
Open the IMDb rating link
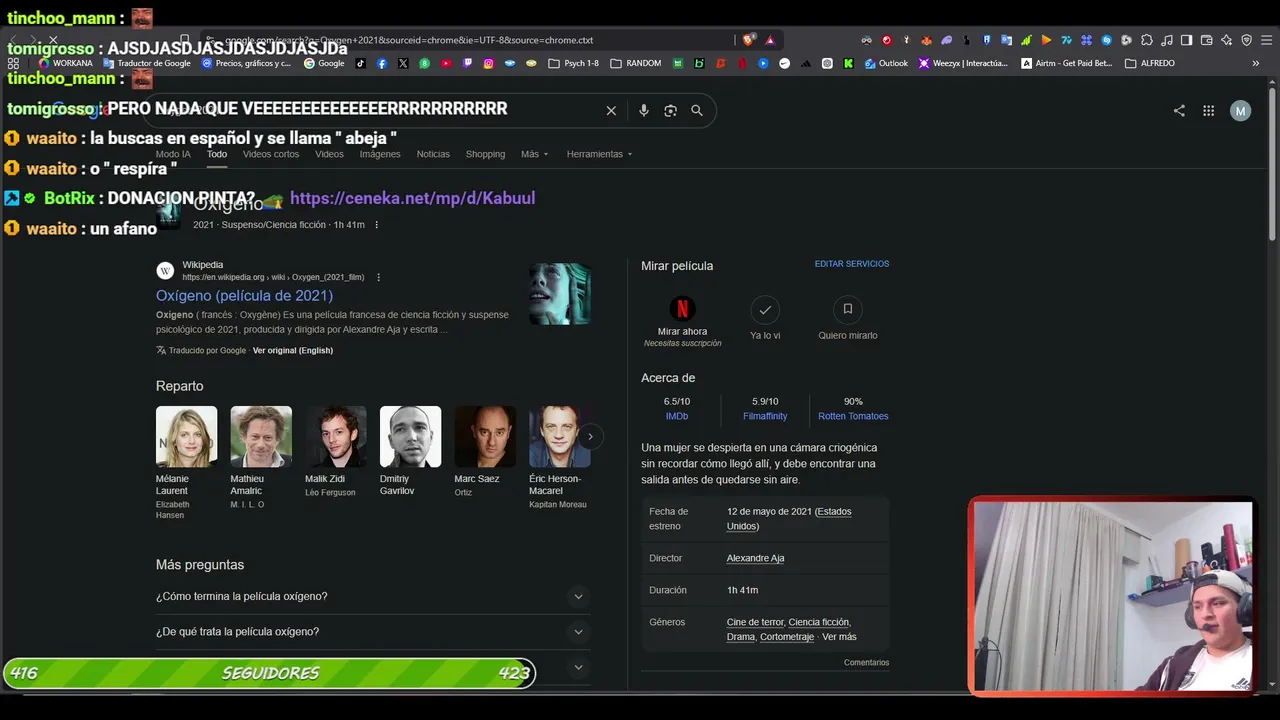(677, 416)
